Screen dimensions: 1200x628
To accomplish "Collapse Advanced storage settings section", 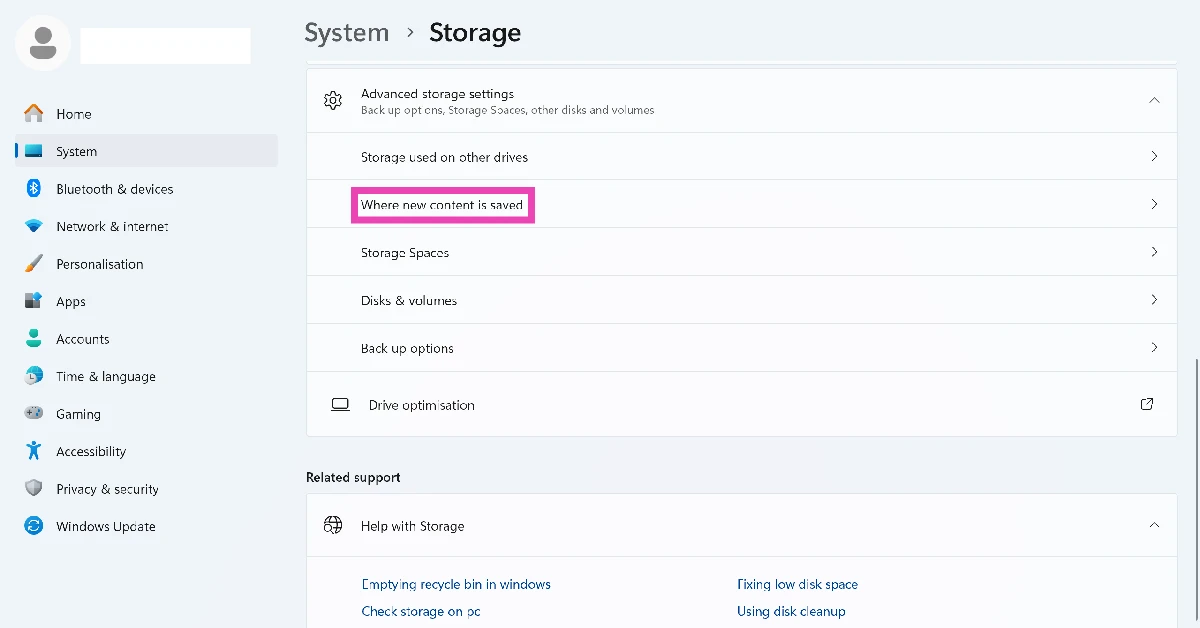I will point(1154,100).
